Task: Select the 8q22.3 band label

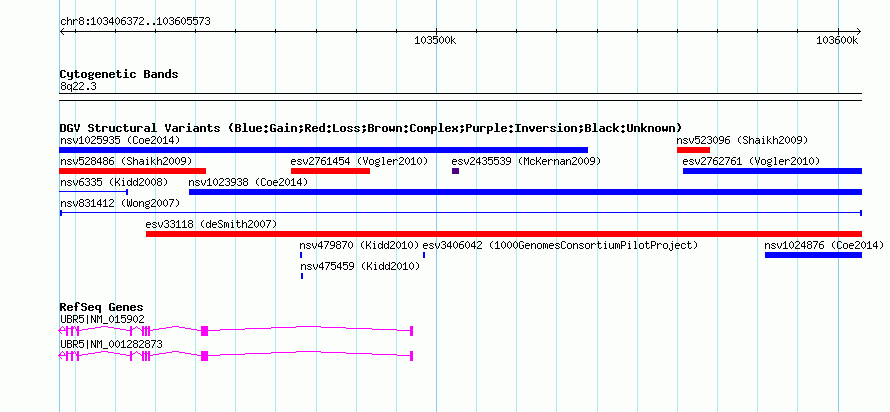Action: 78,87
